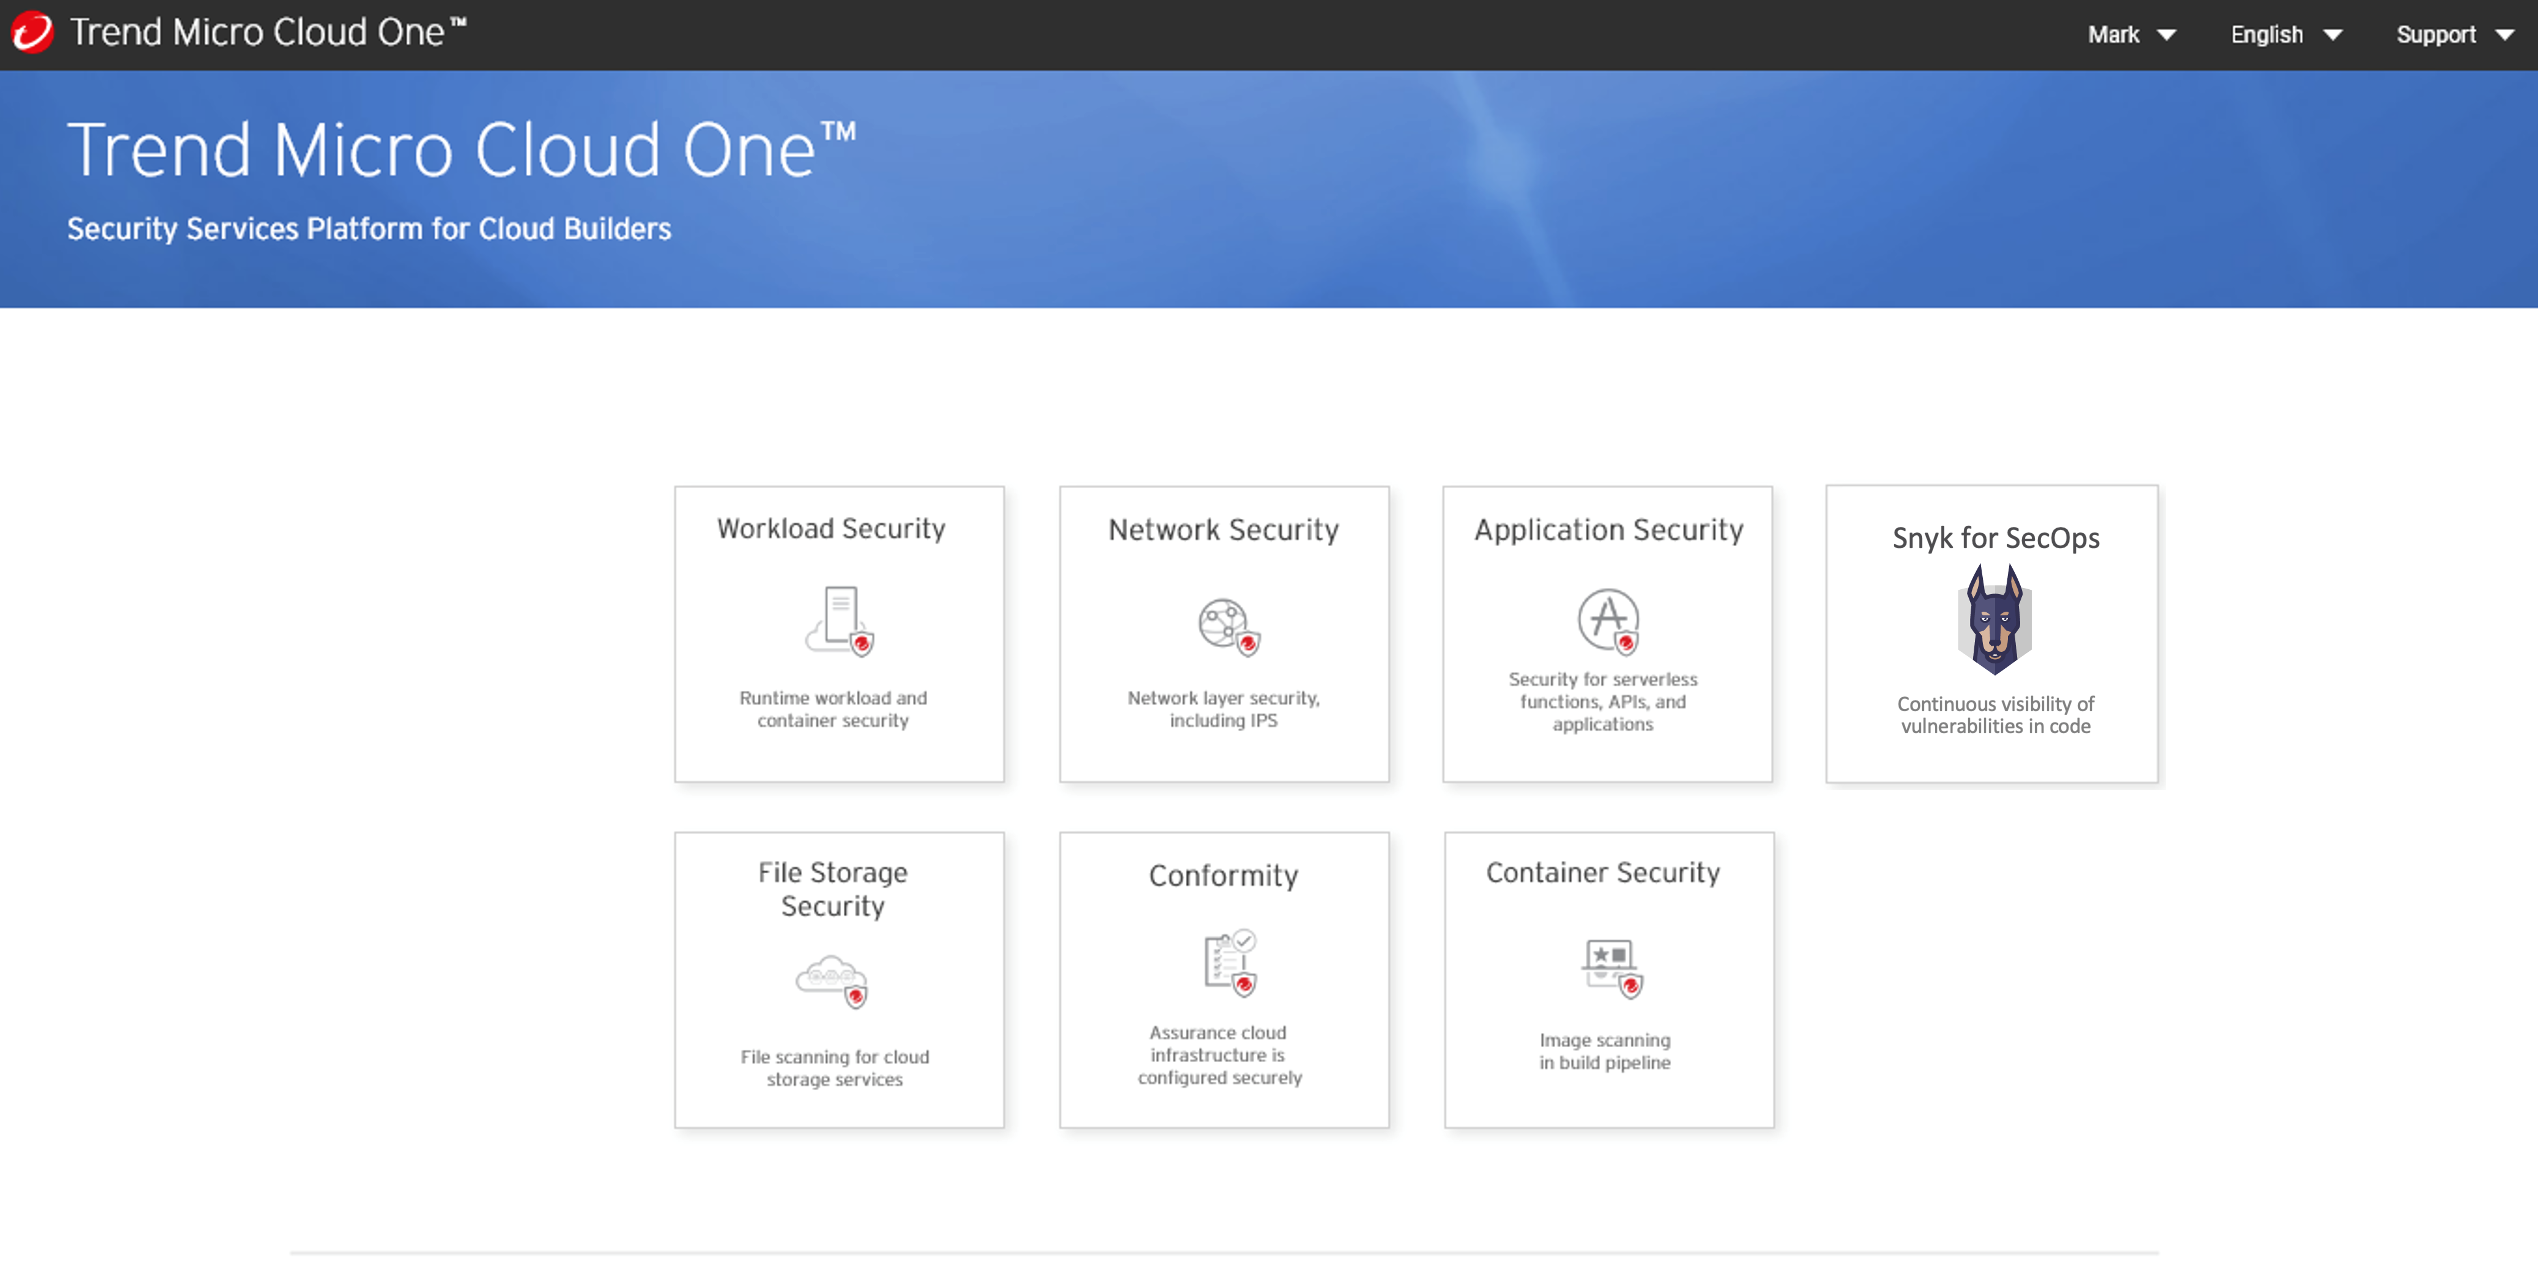Open the Workload Security title link
The image size is (2538, 1272).
coord(831,528)
